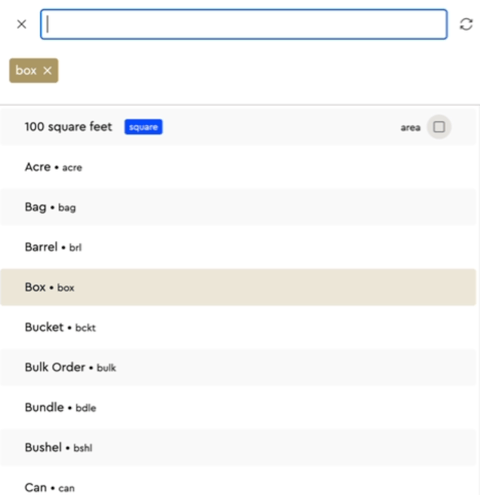
Task: Choose Bucket unit entry
Action: click(x=238, y=327)
